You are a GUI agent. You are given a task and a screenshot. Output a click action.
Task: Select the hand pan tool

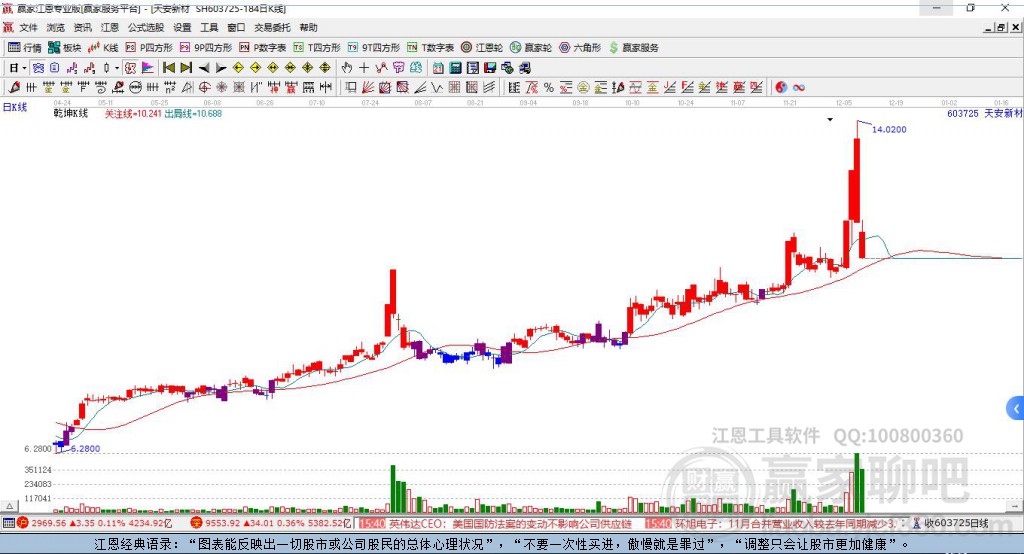click(347, 68)
